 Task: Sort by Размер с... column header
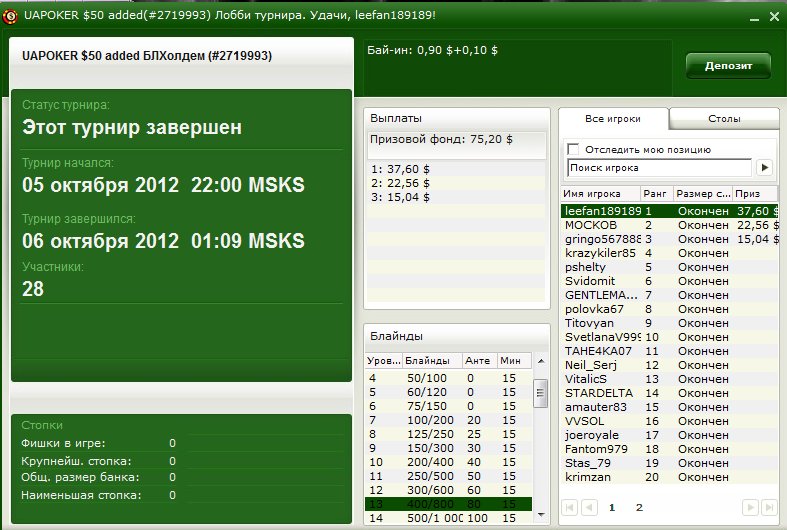703,194
